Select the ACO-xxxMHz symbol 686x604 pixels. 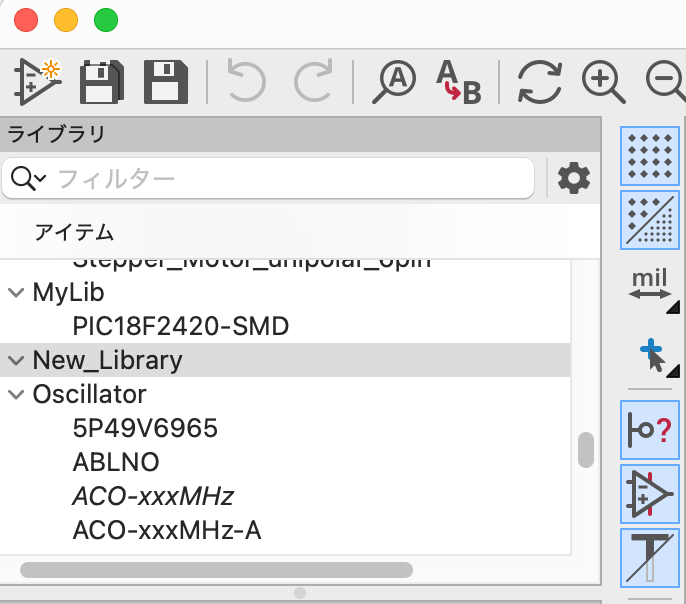[285, 496]
